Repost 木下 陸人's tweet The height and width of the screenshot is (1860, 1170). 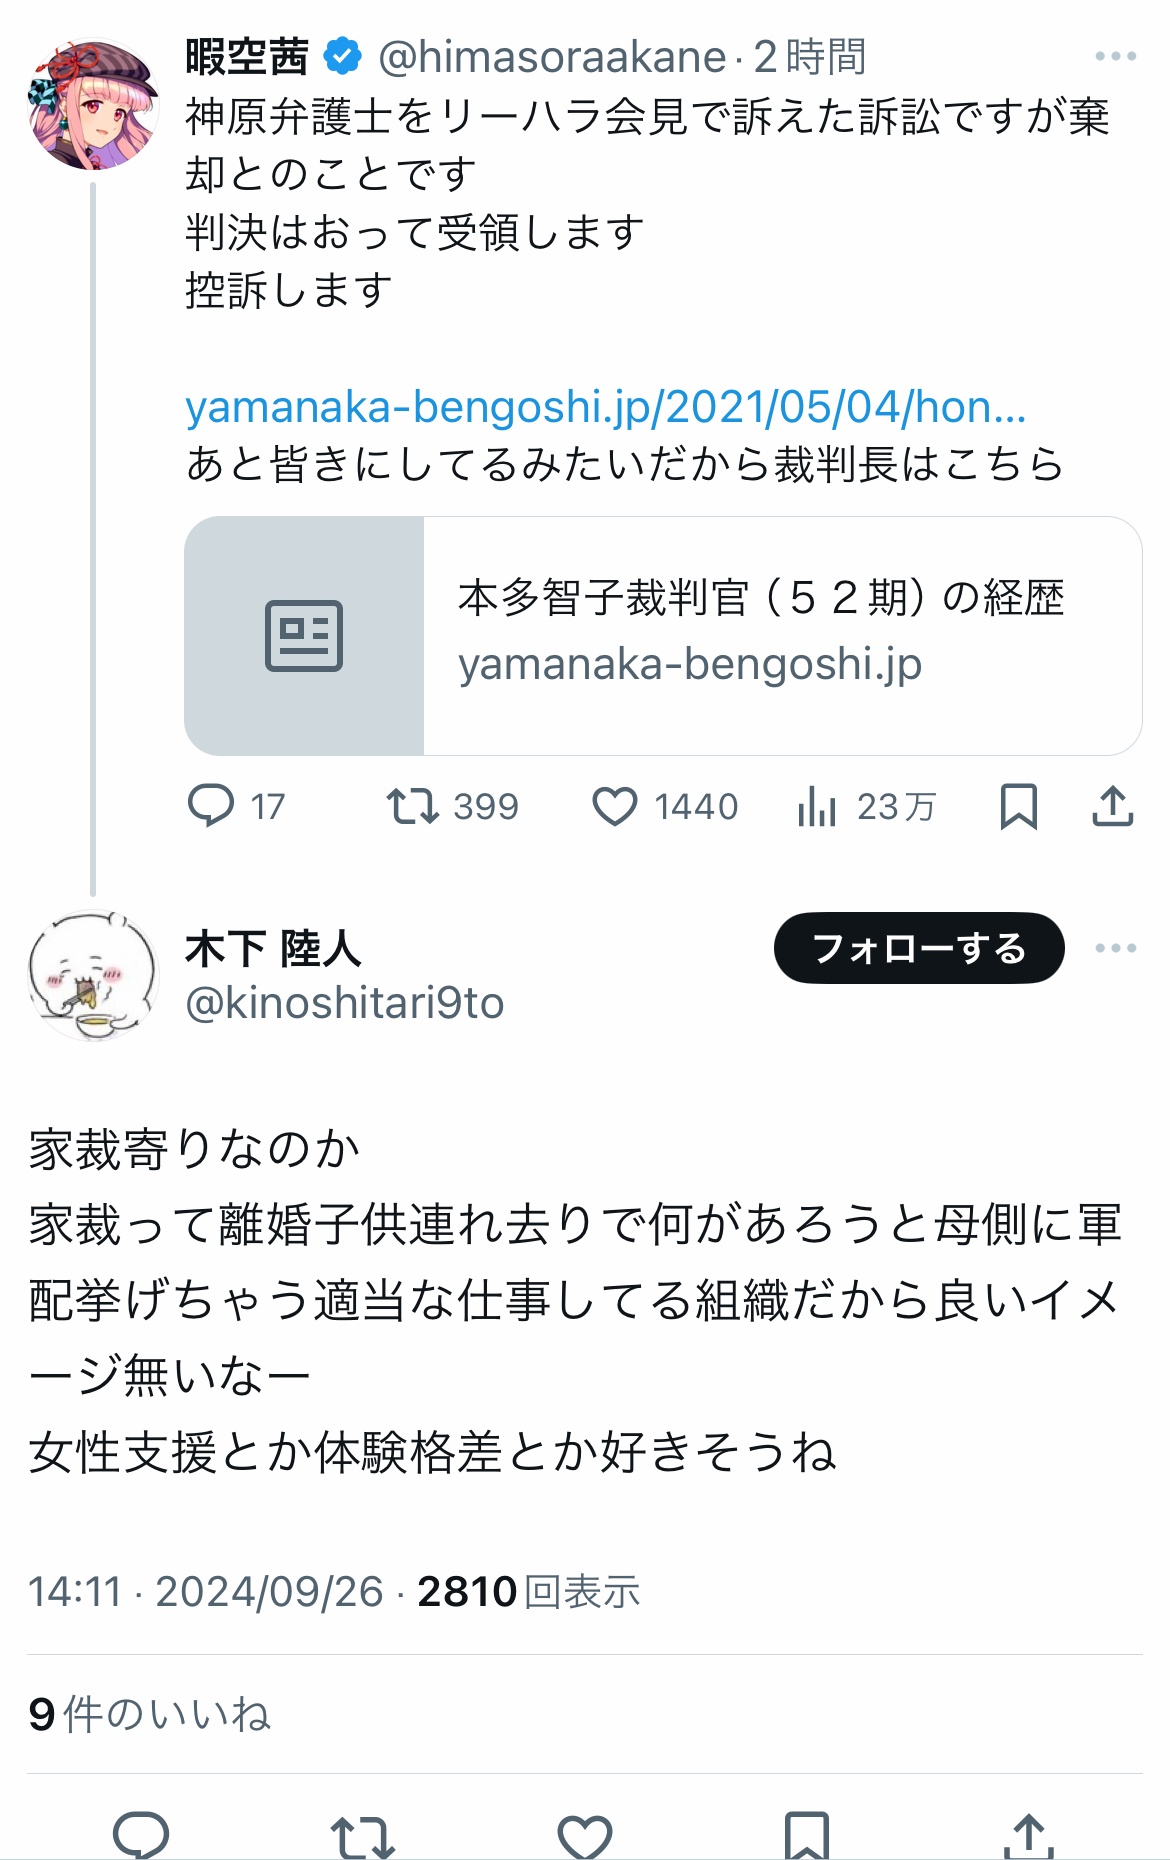coord(362,1835)
